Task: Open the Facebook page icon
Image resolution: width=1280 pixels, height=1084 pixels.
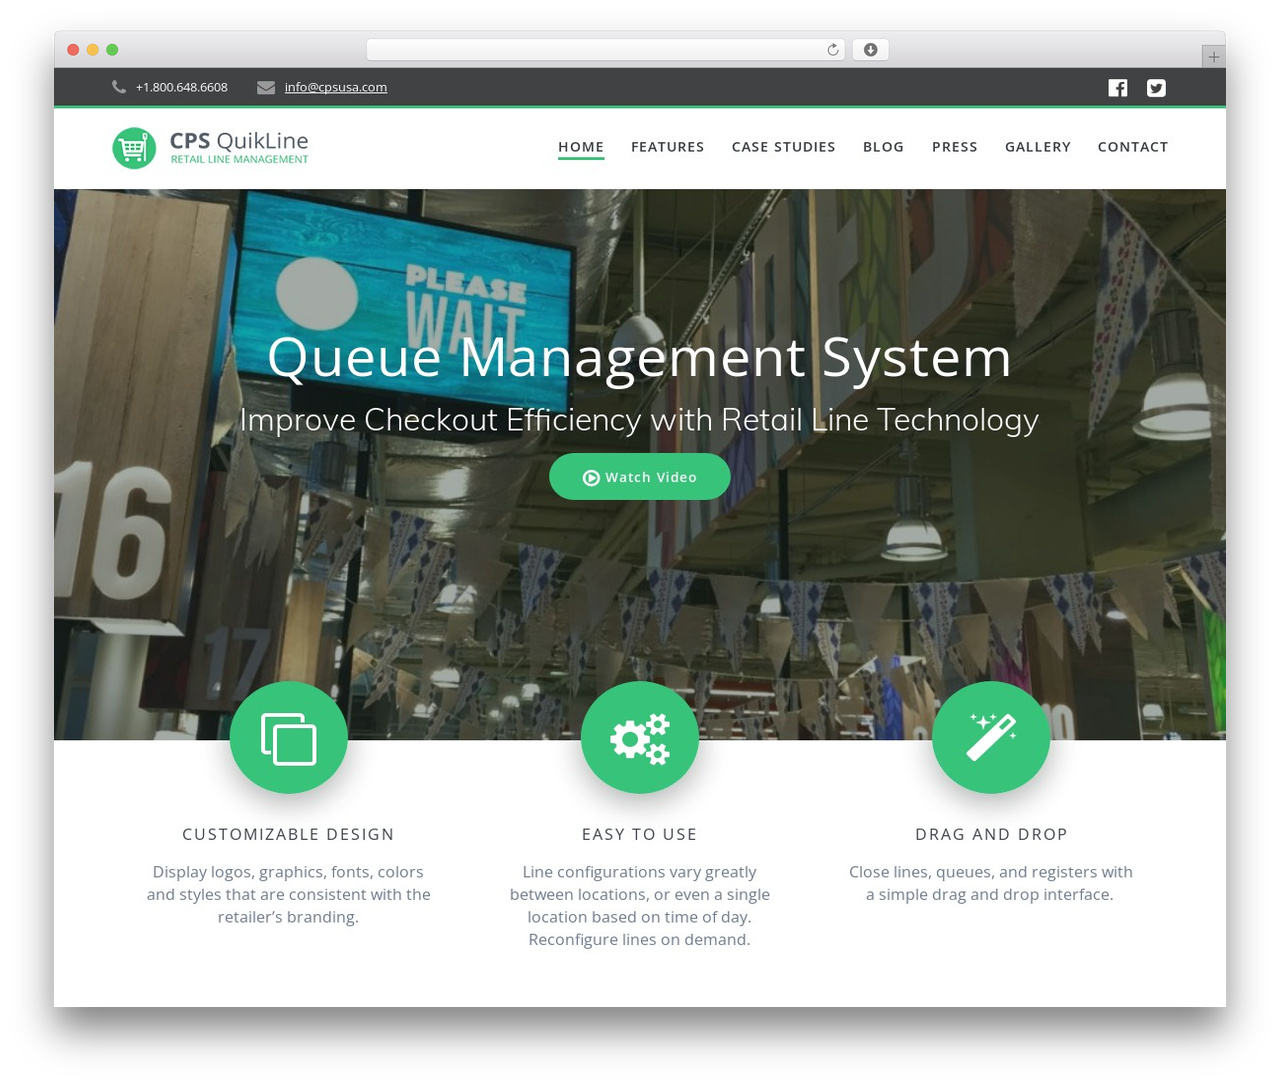Action: (x=1118, y=88)
